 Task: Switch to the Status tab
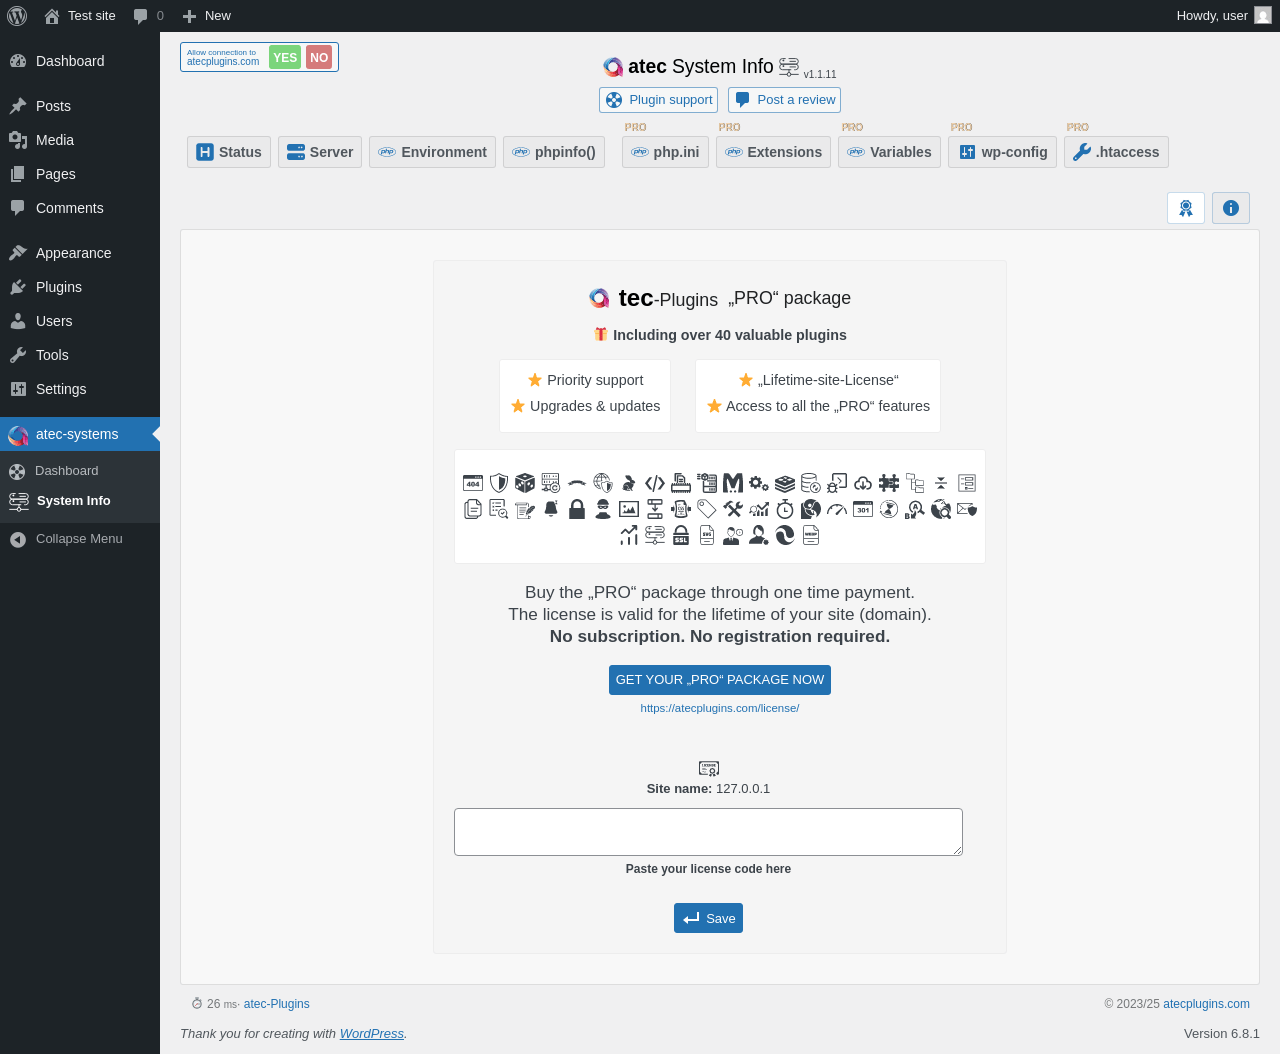(x=229, y=152)
